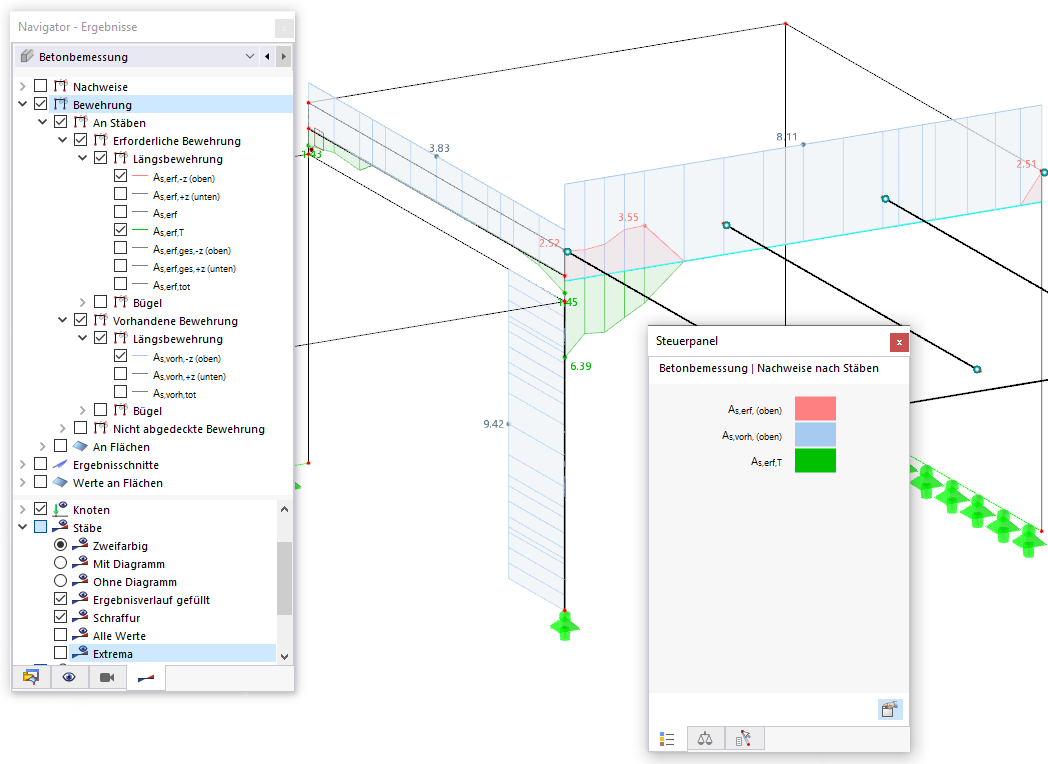
Task: Click the lower navigator scrollbar thumb
Action: (x=284, y=578)
